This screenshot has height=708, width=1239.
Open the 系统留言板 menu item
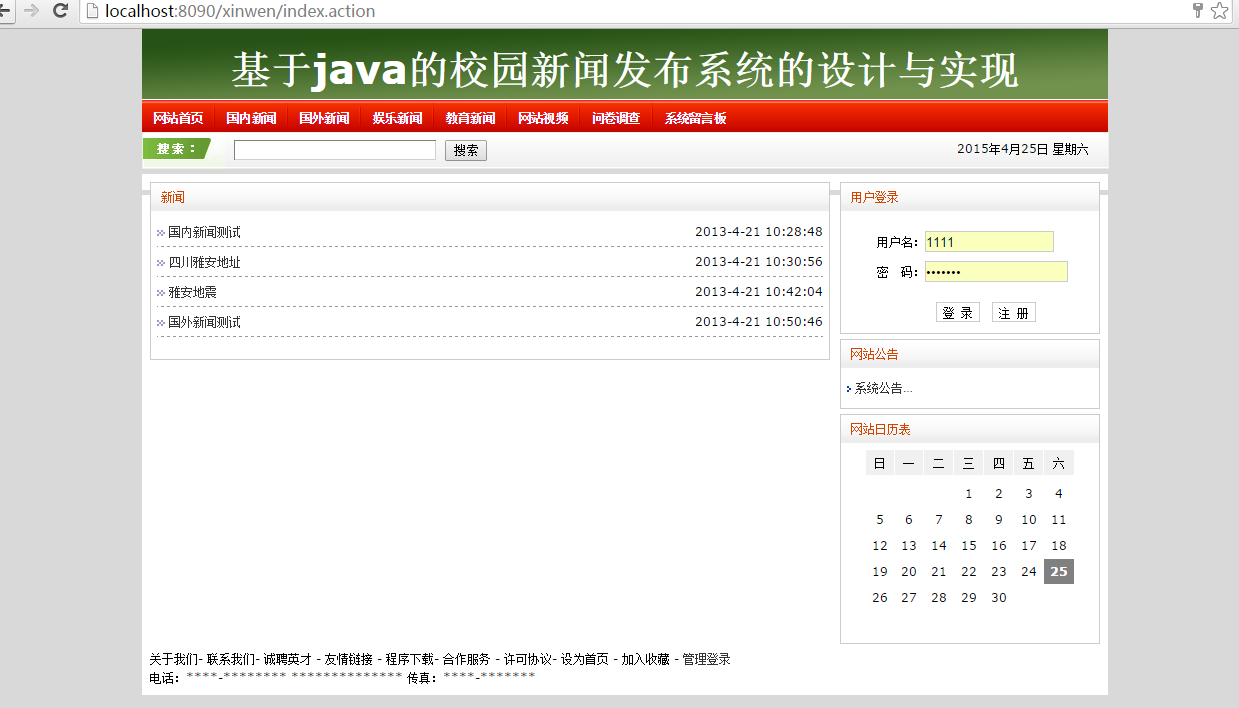pos(696,118)
